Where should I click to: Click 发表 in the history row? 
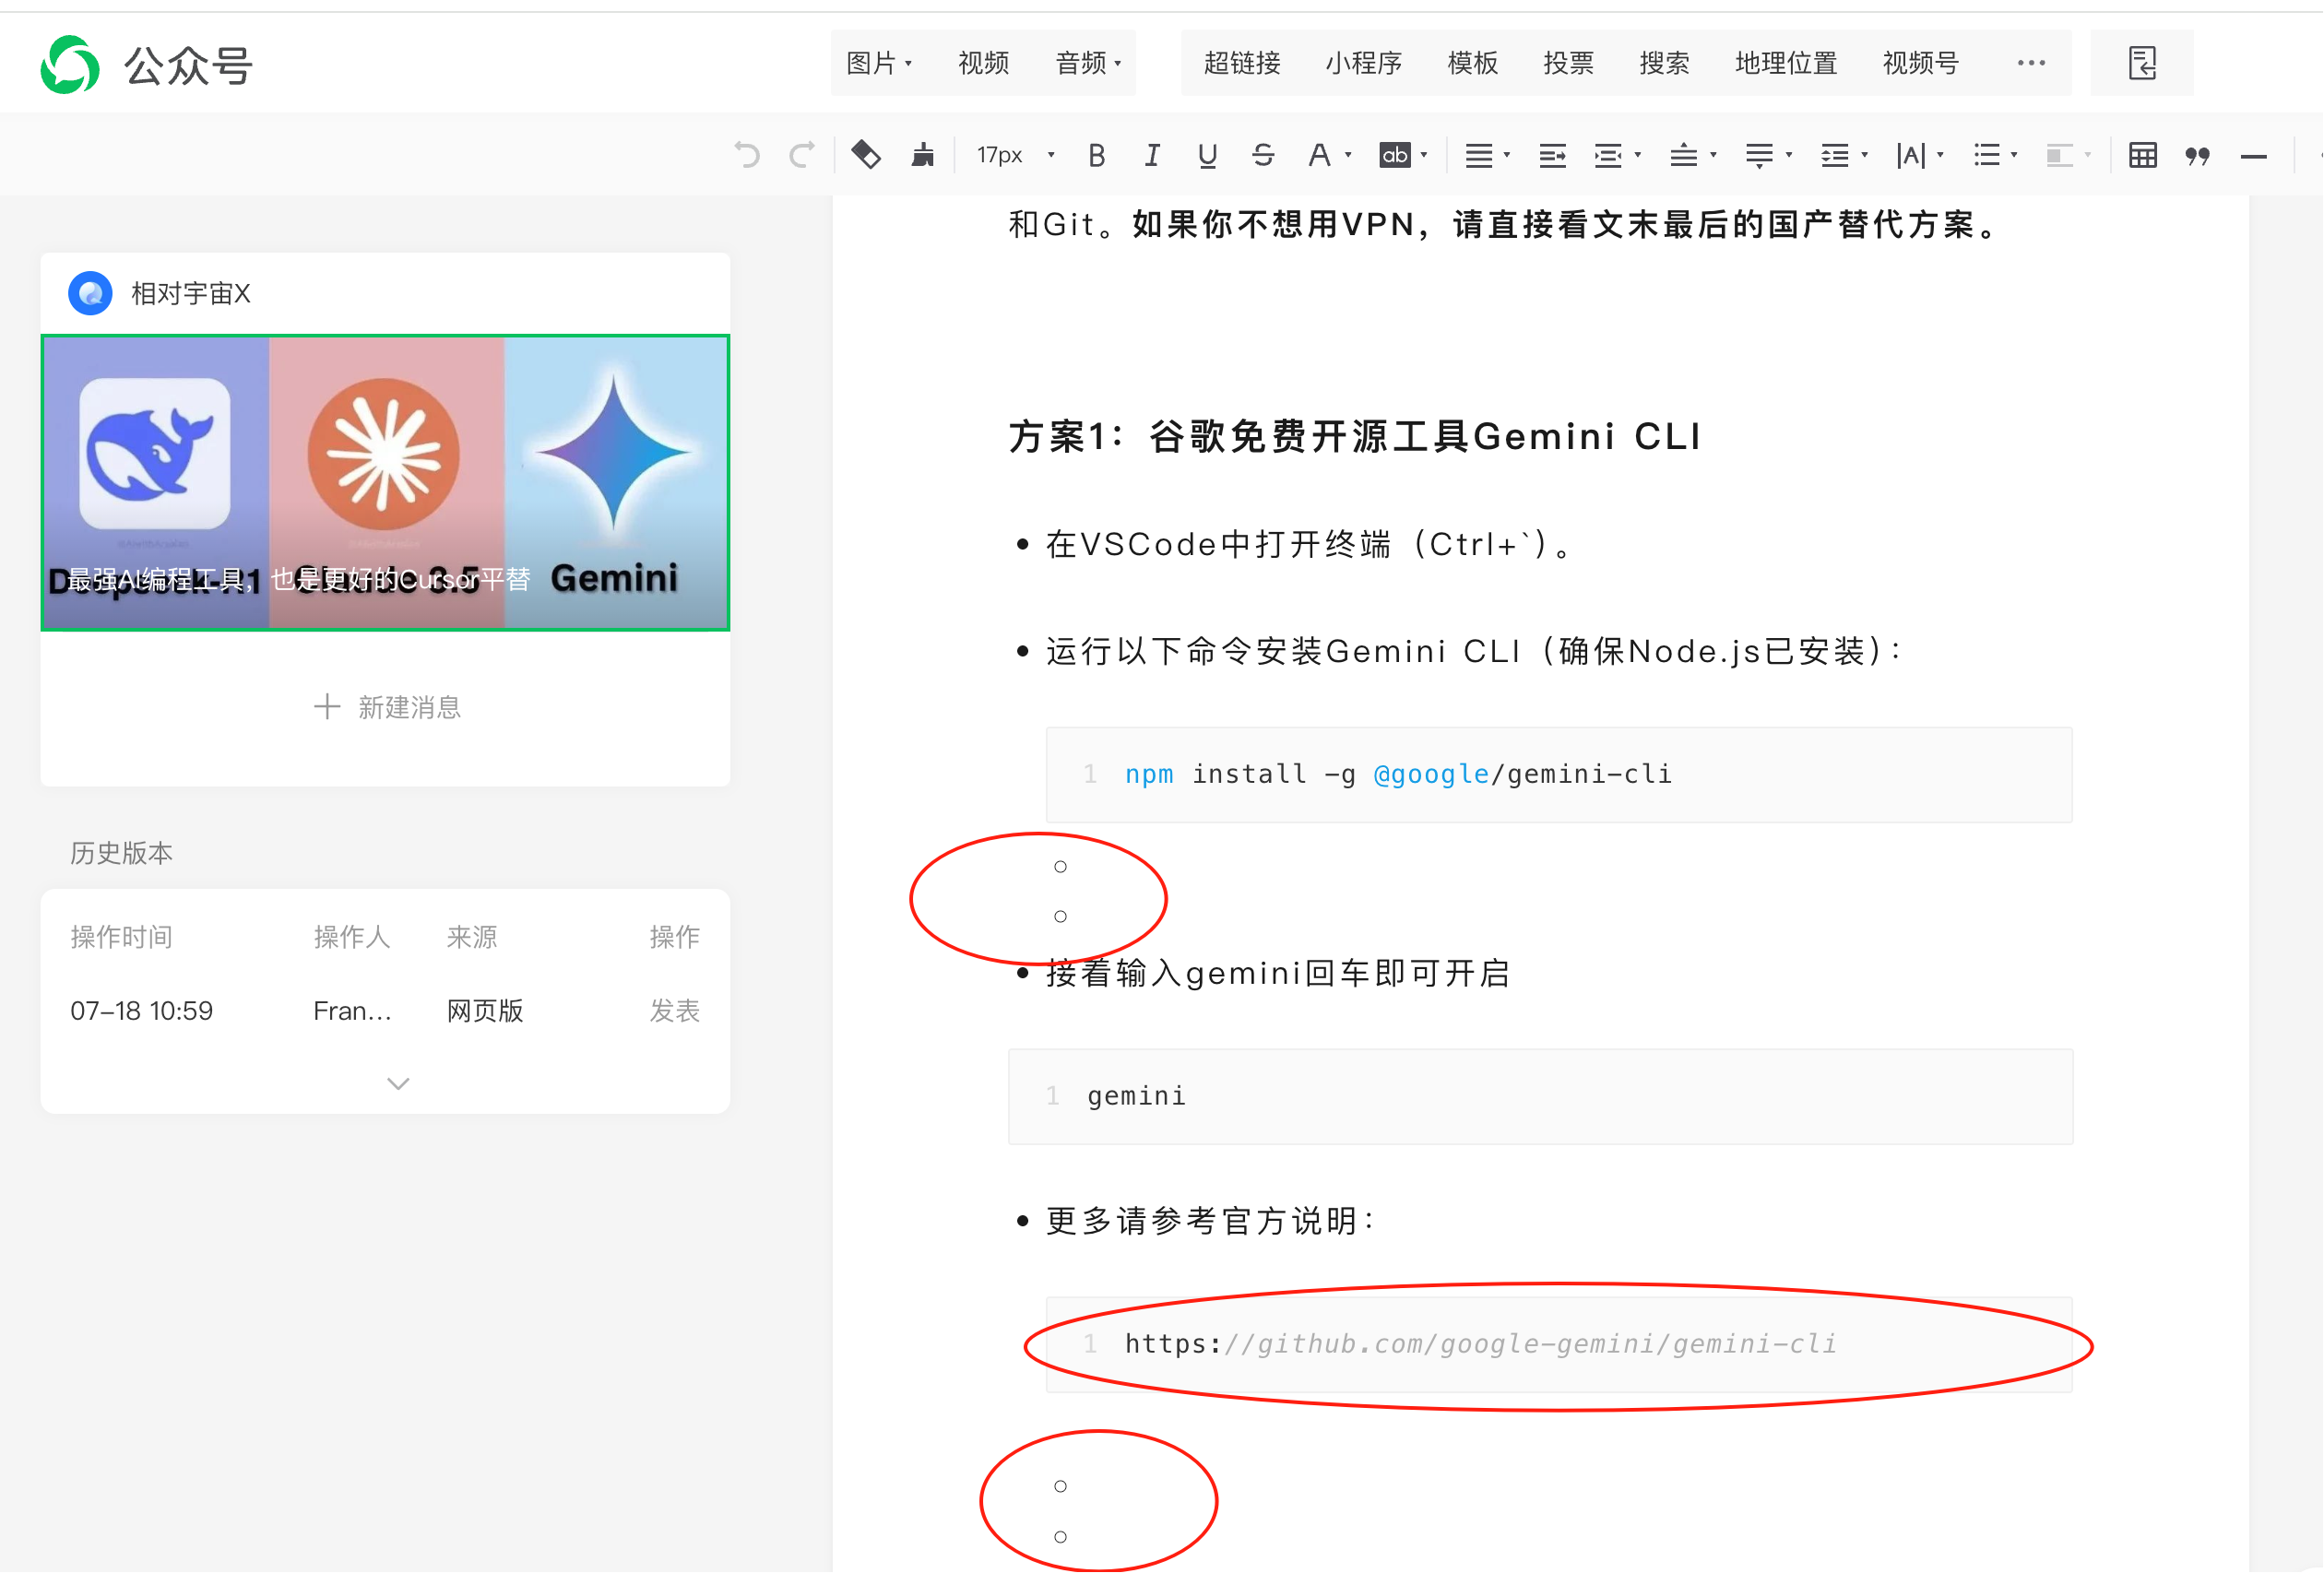[x=674, y=1010]
